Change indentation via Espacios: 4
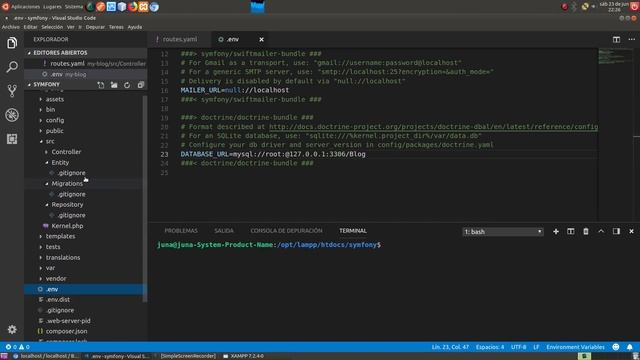This screenshot has height=360, width=640. pyautogui.click(x=490, y=347)
